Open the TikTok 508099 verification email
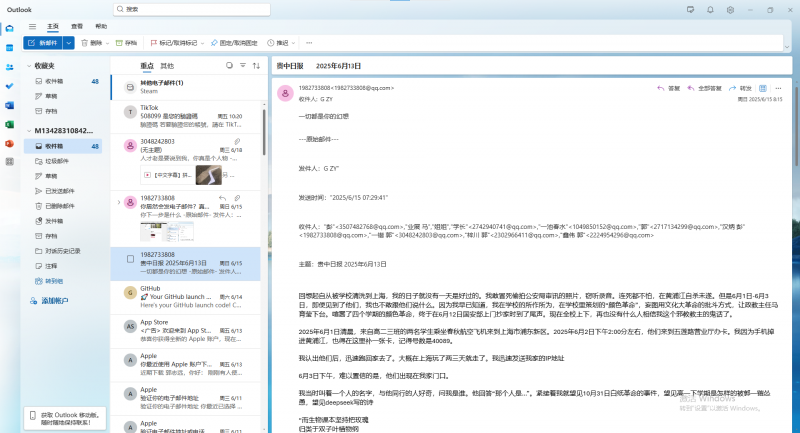This screenshot has height=433, width=800. tap(186, 117)
